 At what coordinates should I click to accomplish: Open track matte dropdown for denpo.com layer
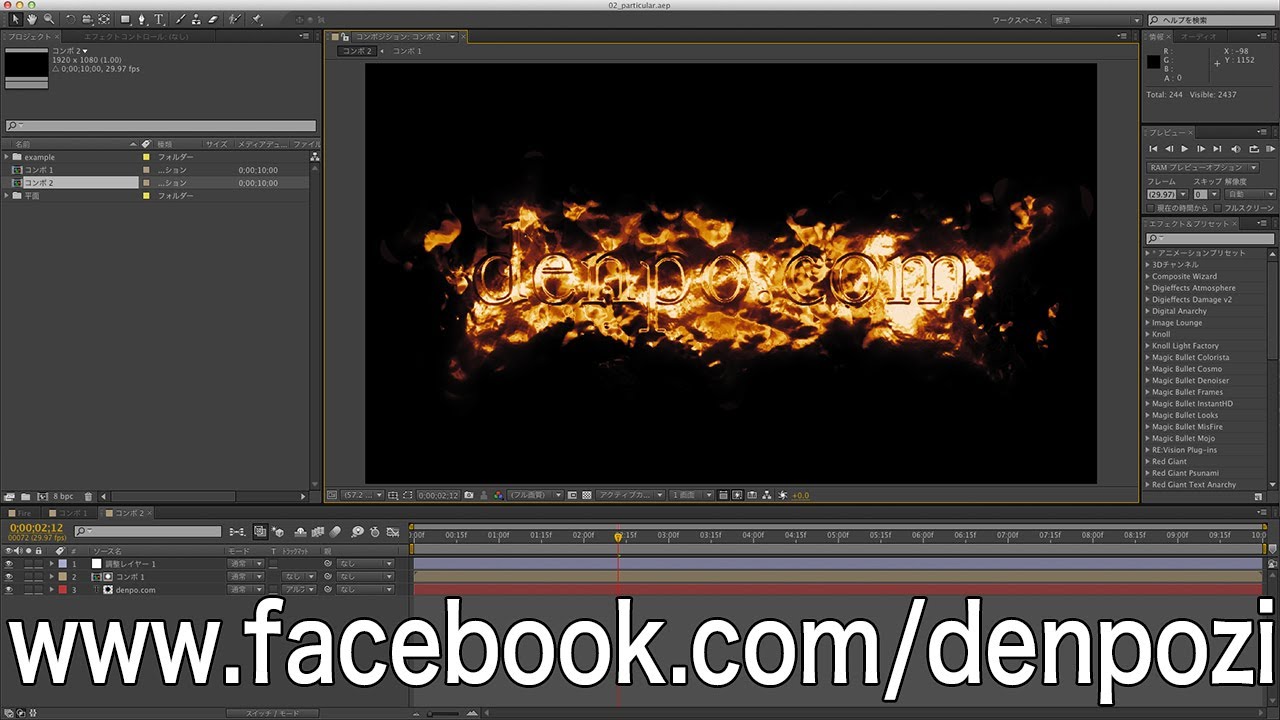299,590
